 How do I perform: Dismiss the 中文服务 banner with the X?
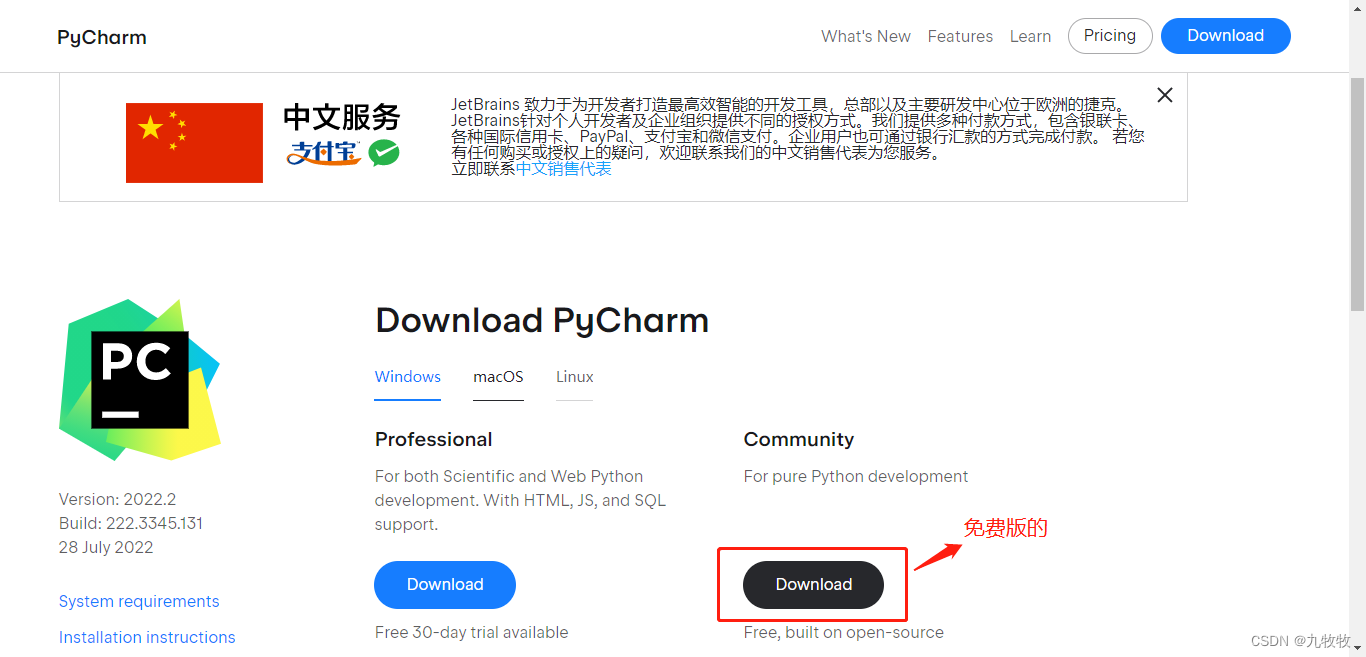(1164, 94)
